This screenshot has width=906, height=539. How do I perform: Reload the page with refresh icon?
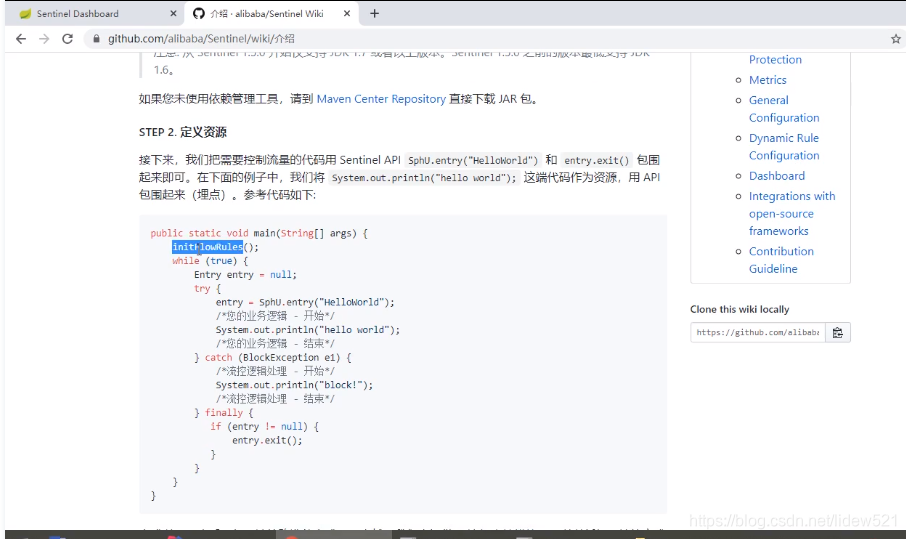click(68, 39)
